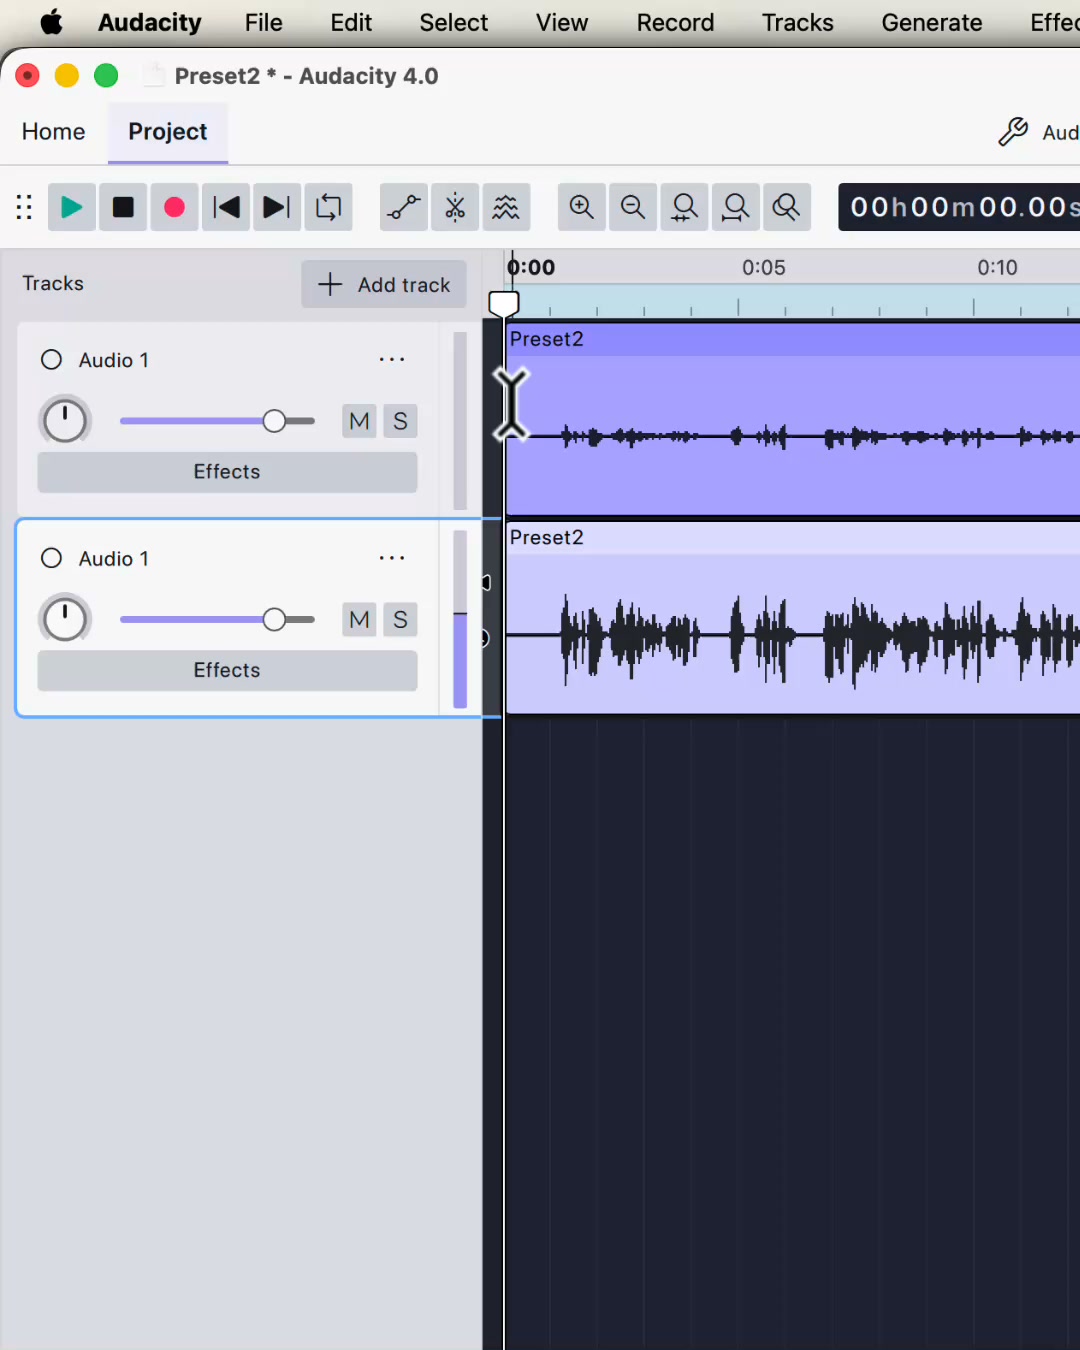Click the 0:05 mark on timeline ruler

(764, 267)
